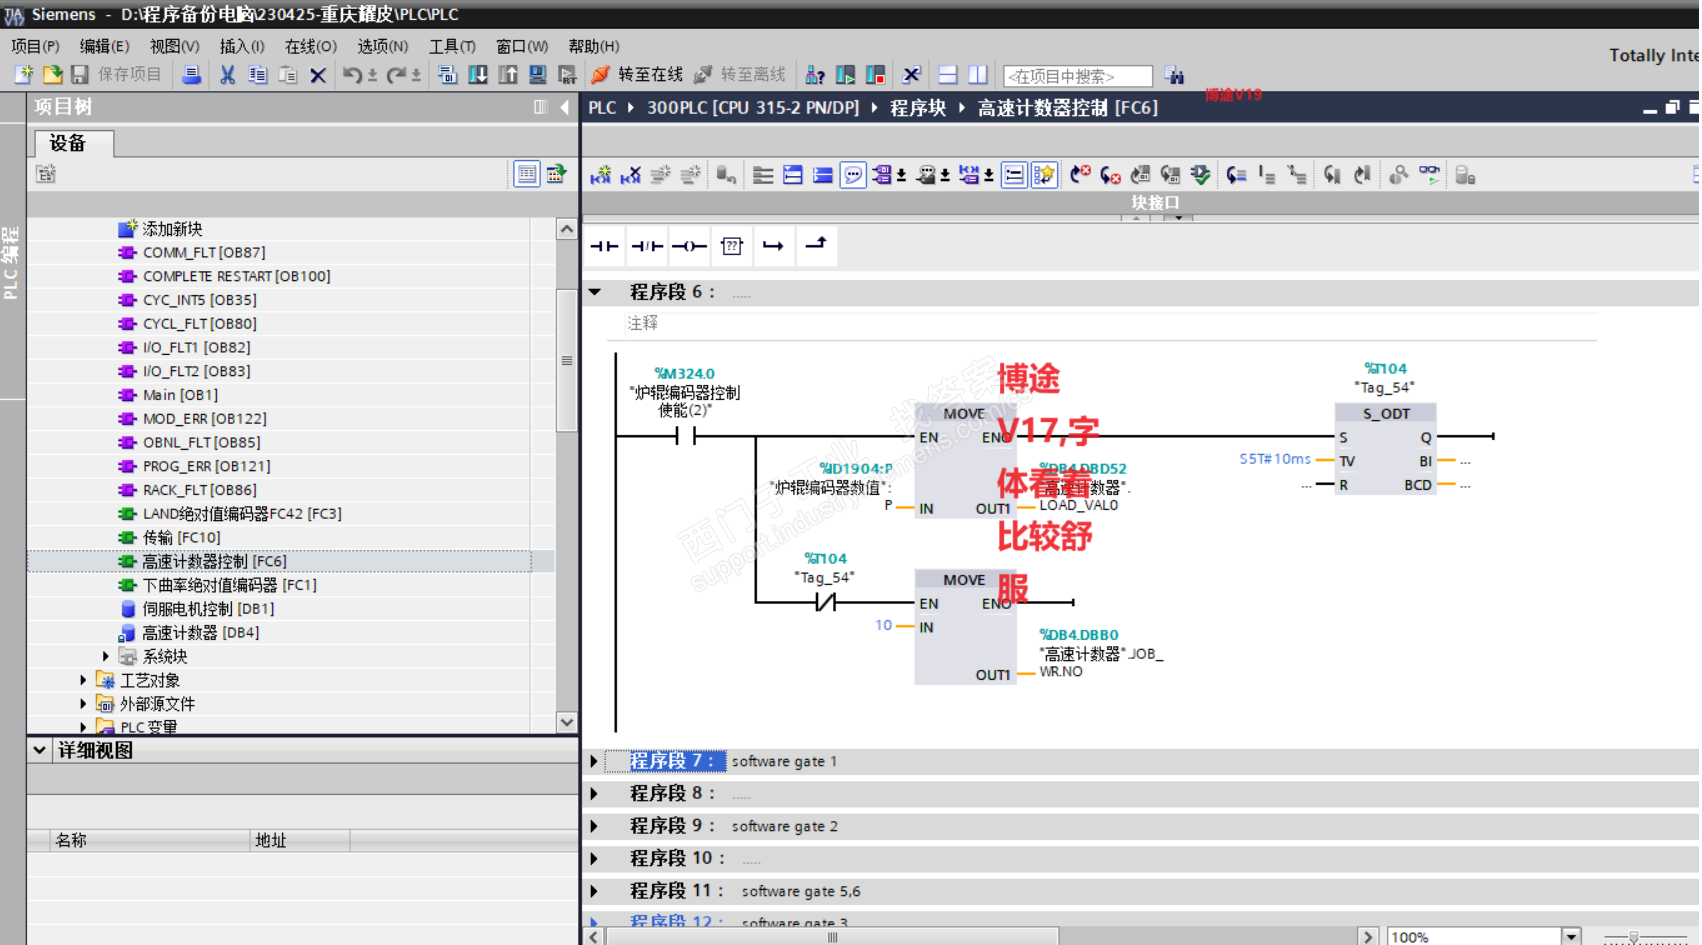Expand the 工艺对象 tree folder

click(x=84, y=680)
